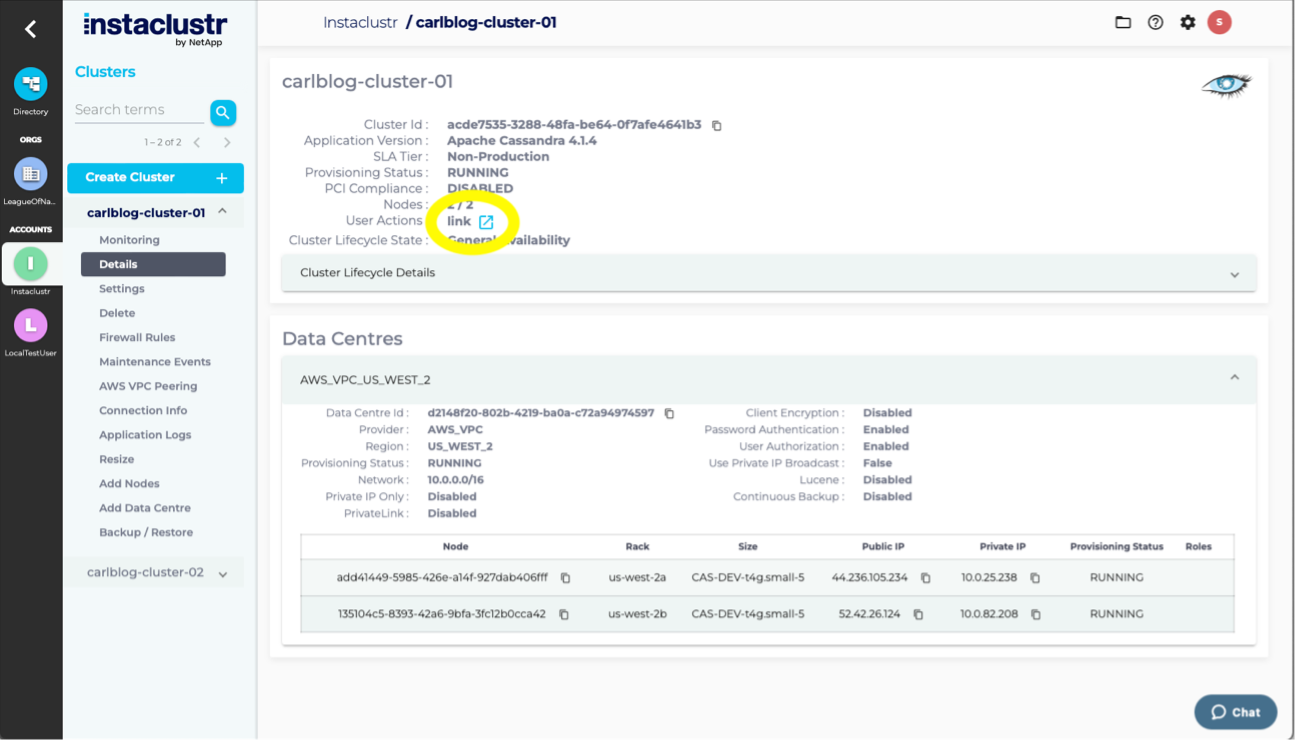Viewport: 1298px width, 742px height.
Task: Click the Apache Cassandra eye logo
Action: (1226, 85)
